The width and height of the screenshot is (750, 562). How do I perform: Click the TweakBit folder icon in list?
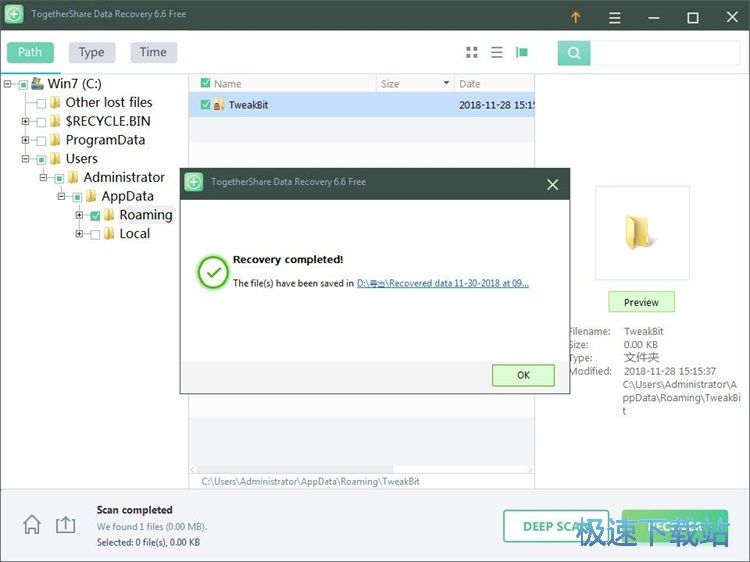(x=219, y=105)
